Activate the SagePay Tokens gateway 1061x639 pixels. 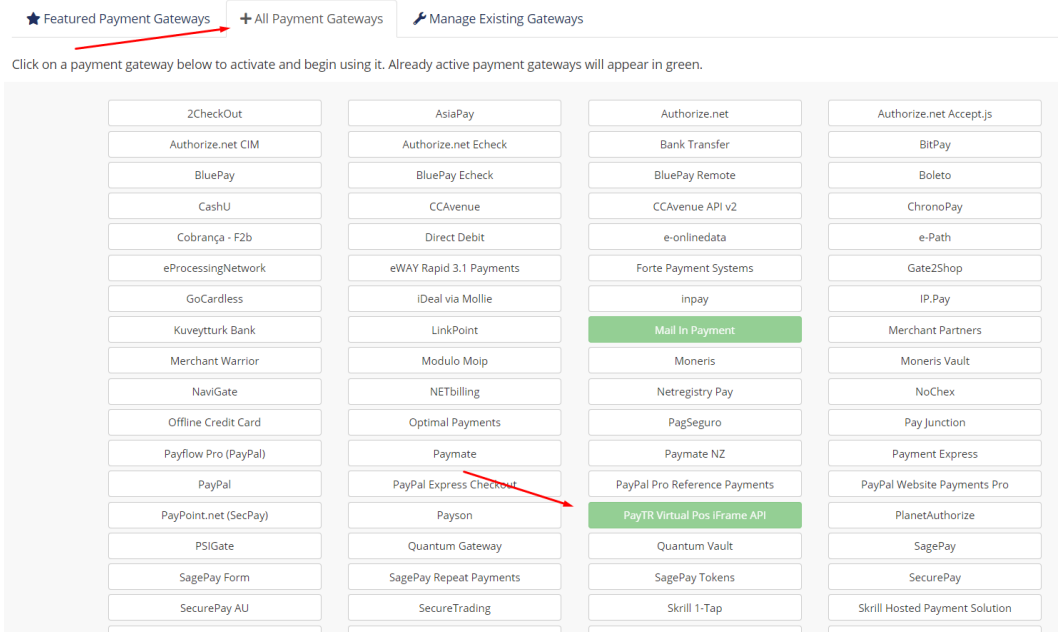click(x=694, y=578)
